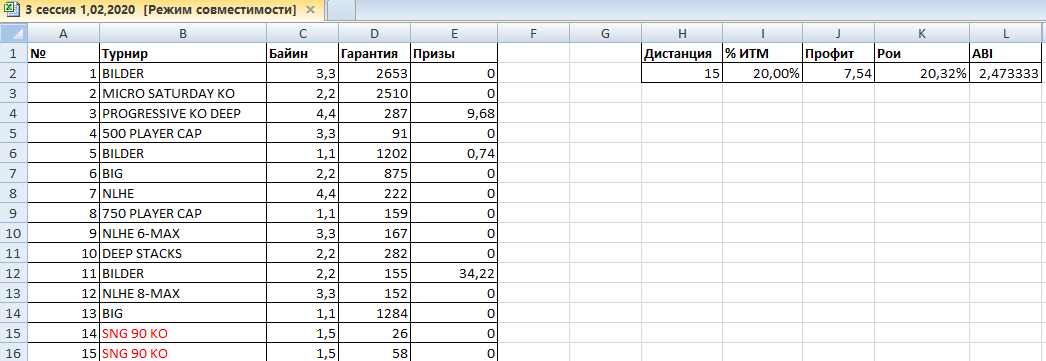Click the Excel file icon in the tab
This screenshot has height=361, width=1046.
[x=11, y=10]
